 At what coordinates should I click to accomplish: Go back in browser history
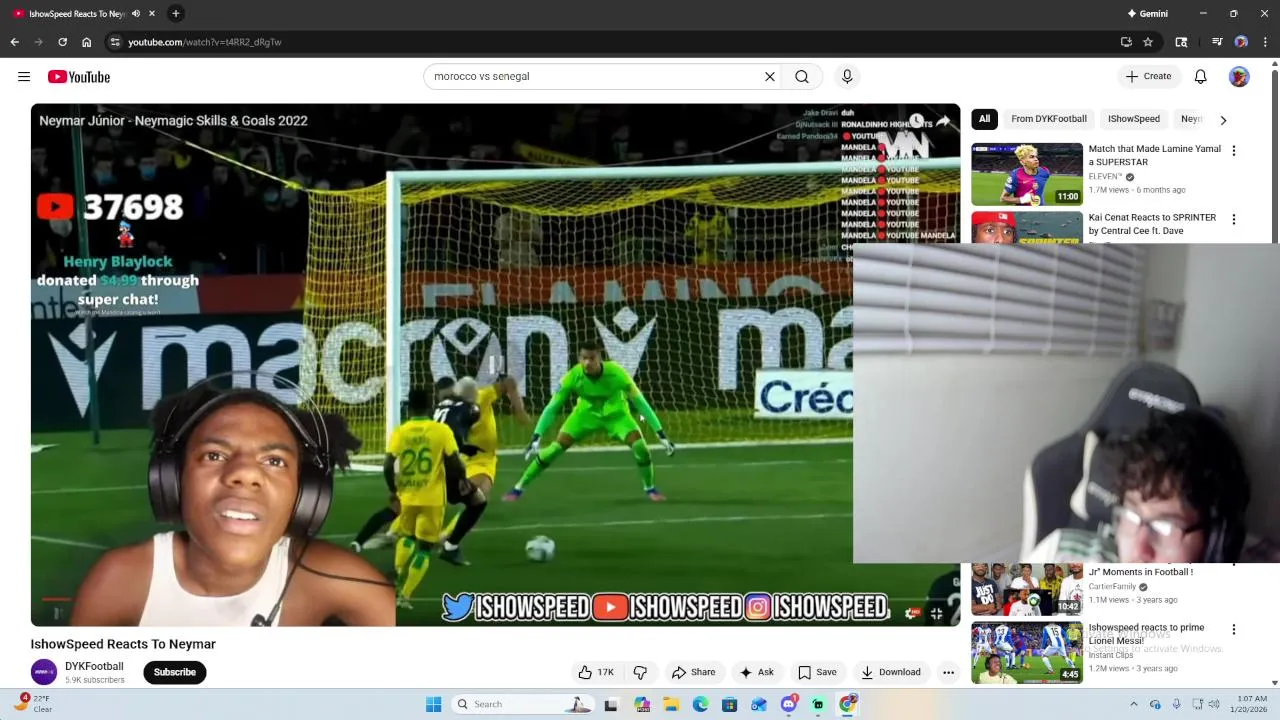14,42
